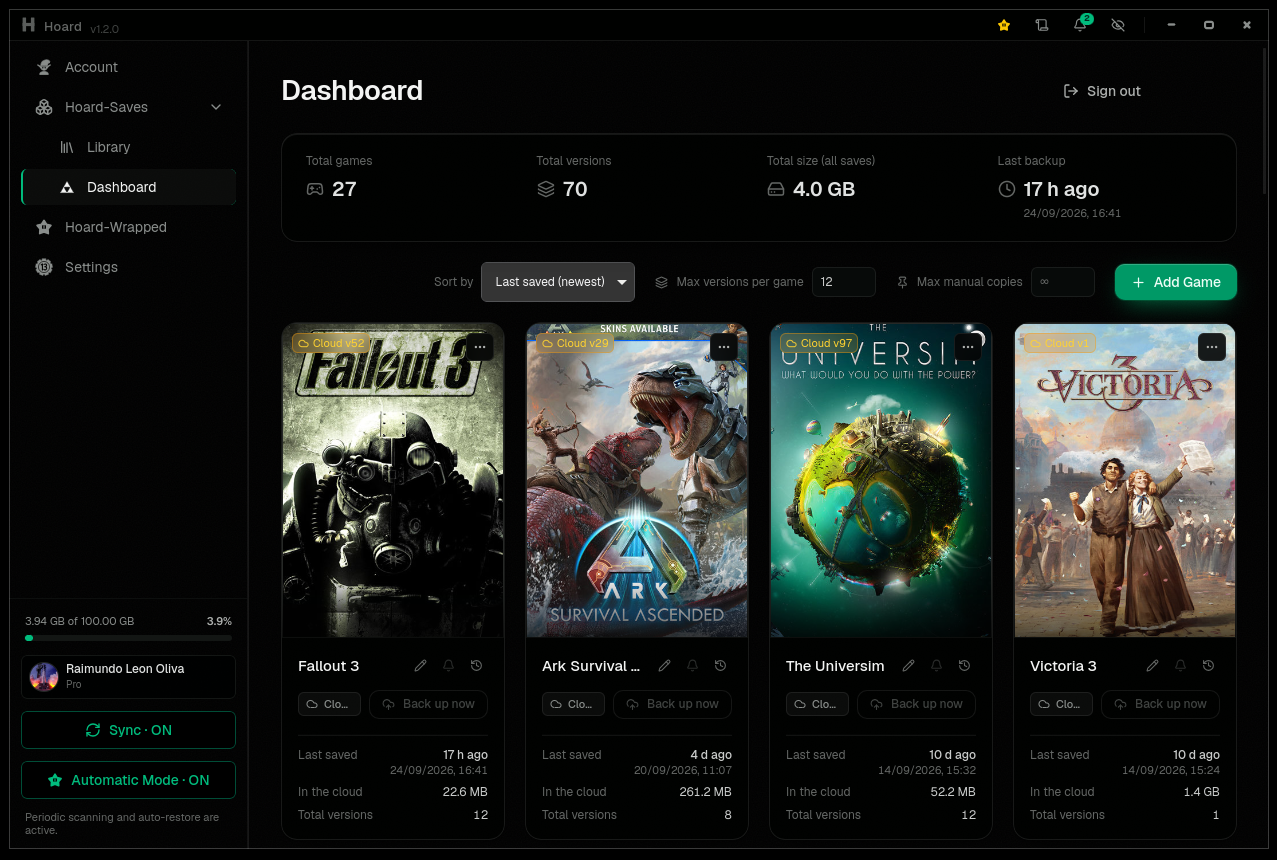Click the bell icon for Ark Survival
This screenshot has height=860, width=1277.
[x=692, y=666]
